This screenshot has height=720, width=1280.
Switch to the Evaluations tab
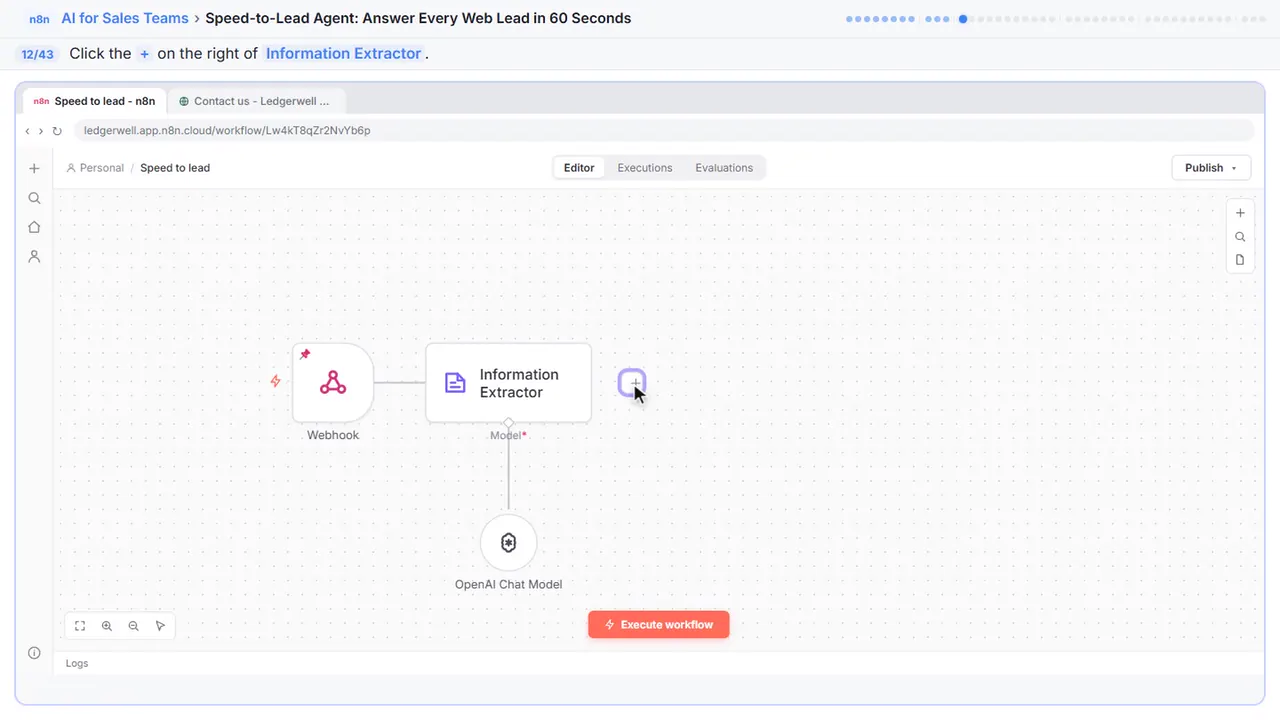724,168
